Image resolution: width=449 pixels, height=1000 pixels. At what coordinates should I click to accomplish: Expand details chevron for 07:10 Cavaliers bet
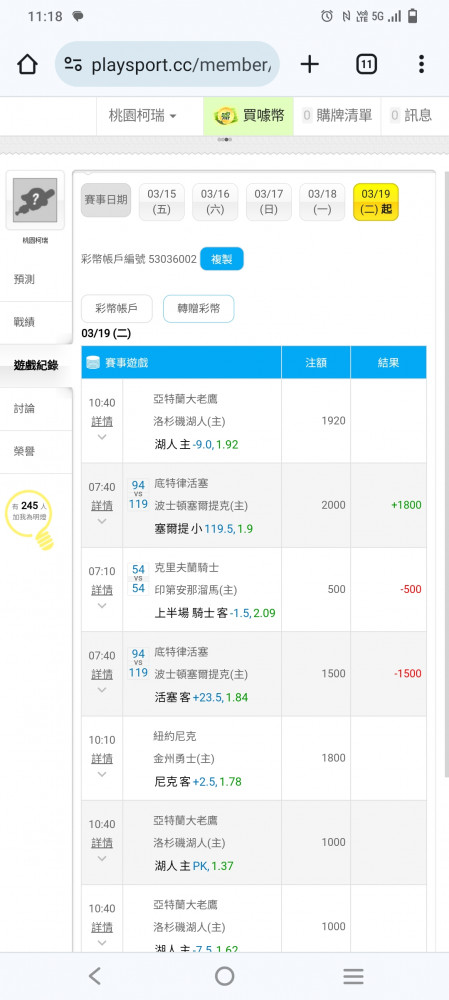tap(102, 605)
